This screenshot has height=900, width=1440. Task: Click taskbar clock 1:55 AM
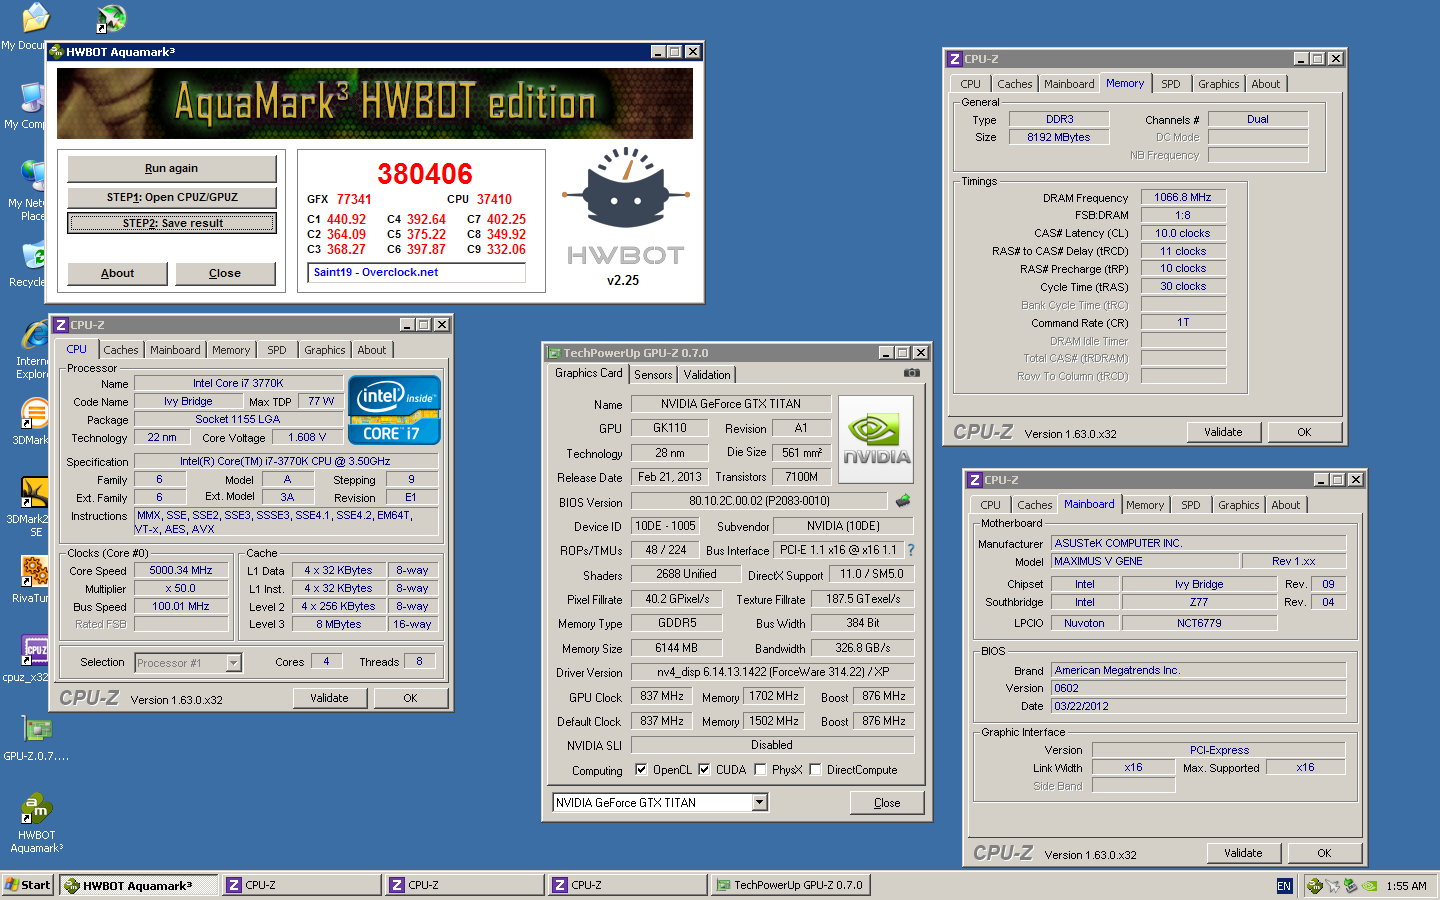point(1406,886)
